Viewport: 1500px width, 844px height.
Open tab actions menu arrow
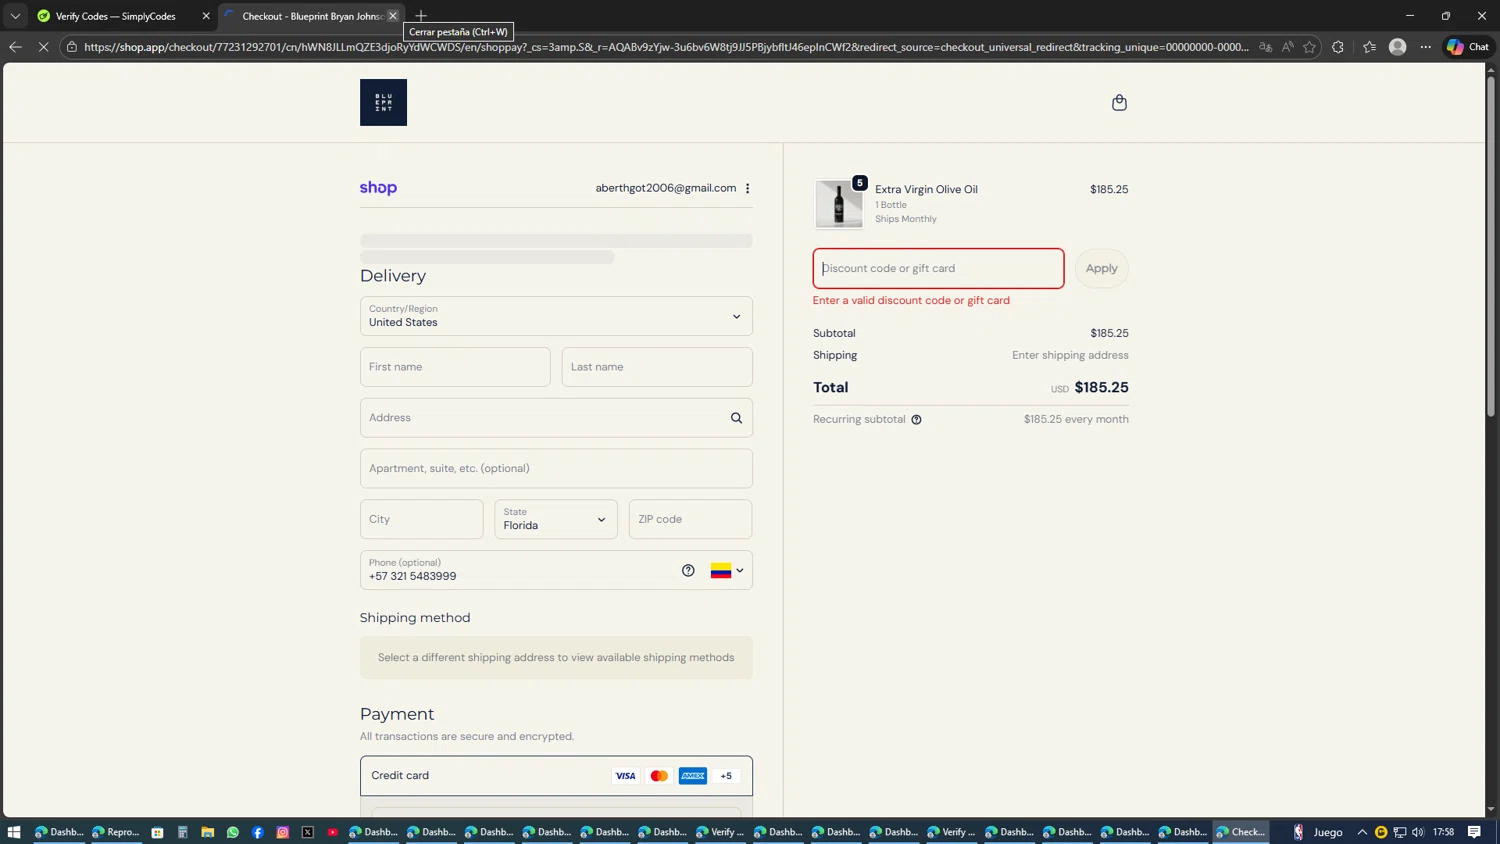pyautogui.click(x=15, y=16)
